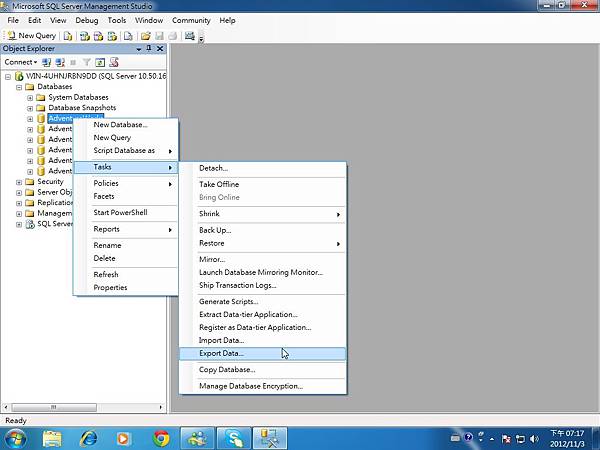Image resolution: width=600 pixels, height=450 pixels.
Task: Expand the Database Snapshots folder
Action: pyautogui.click(x=30, y=108)
